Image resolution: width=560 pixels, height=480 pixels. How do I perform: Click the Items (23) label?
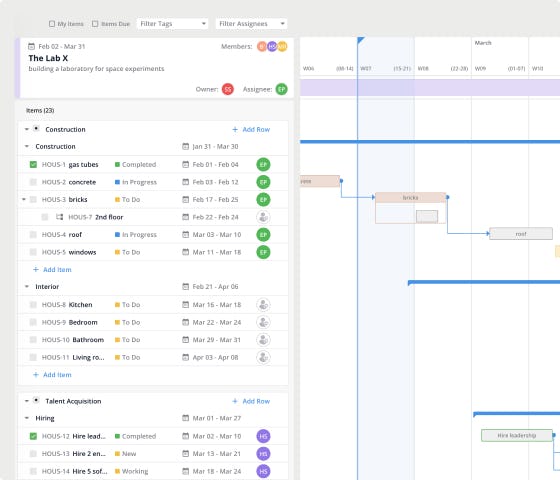[40, 111]
